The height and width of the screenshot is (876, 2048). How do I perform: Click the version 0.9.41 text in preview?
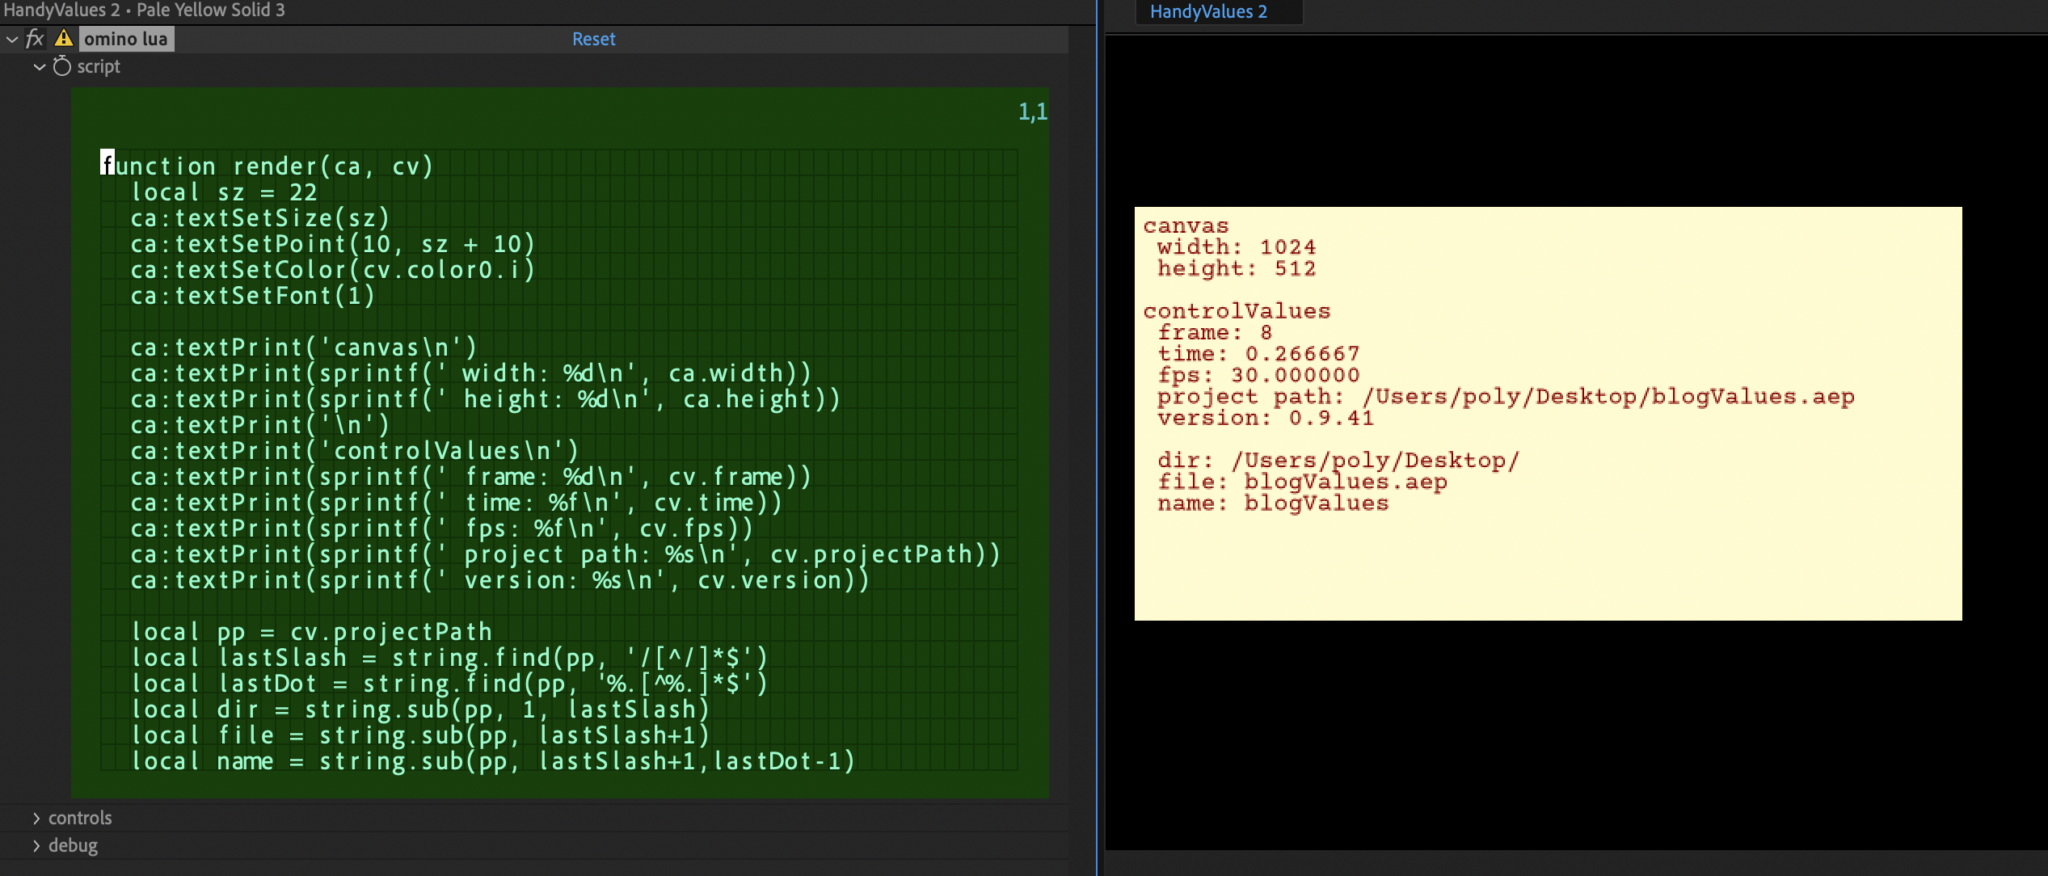1265,418
